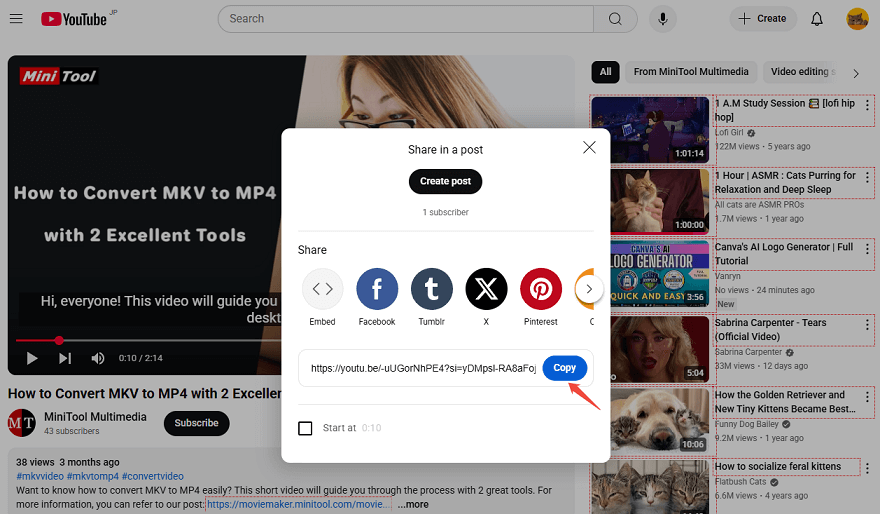The width and height of the screenshot is (880, 514).
Task: Open A.M Study Session thumbnail
Action: tap(650, 130)
